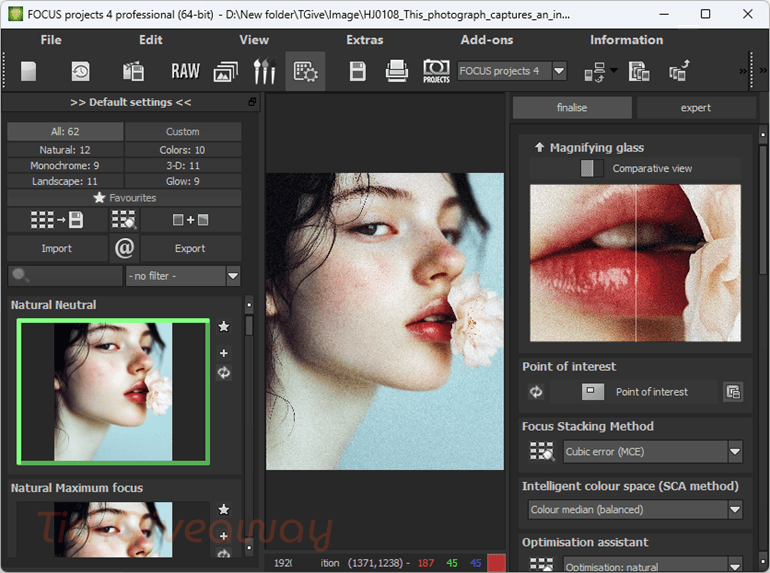Viewport: 770px width, 573px height.
Task: Click the Focus Stacking Method grid icon
Action: 542,451
